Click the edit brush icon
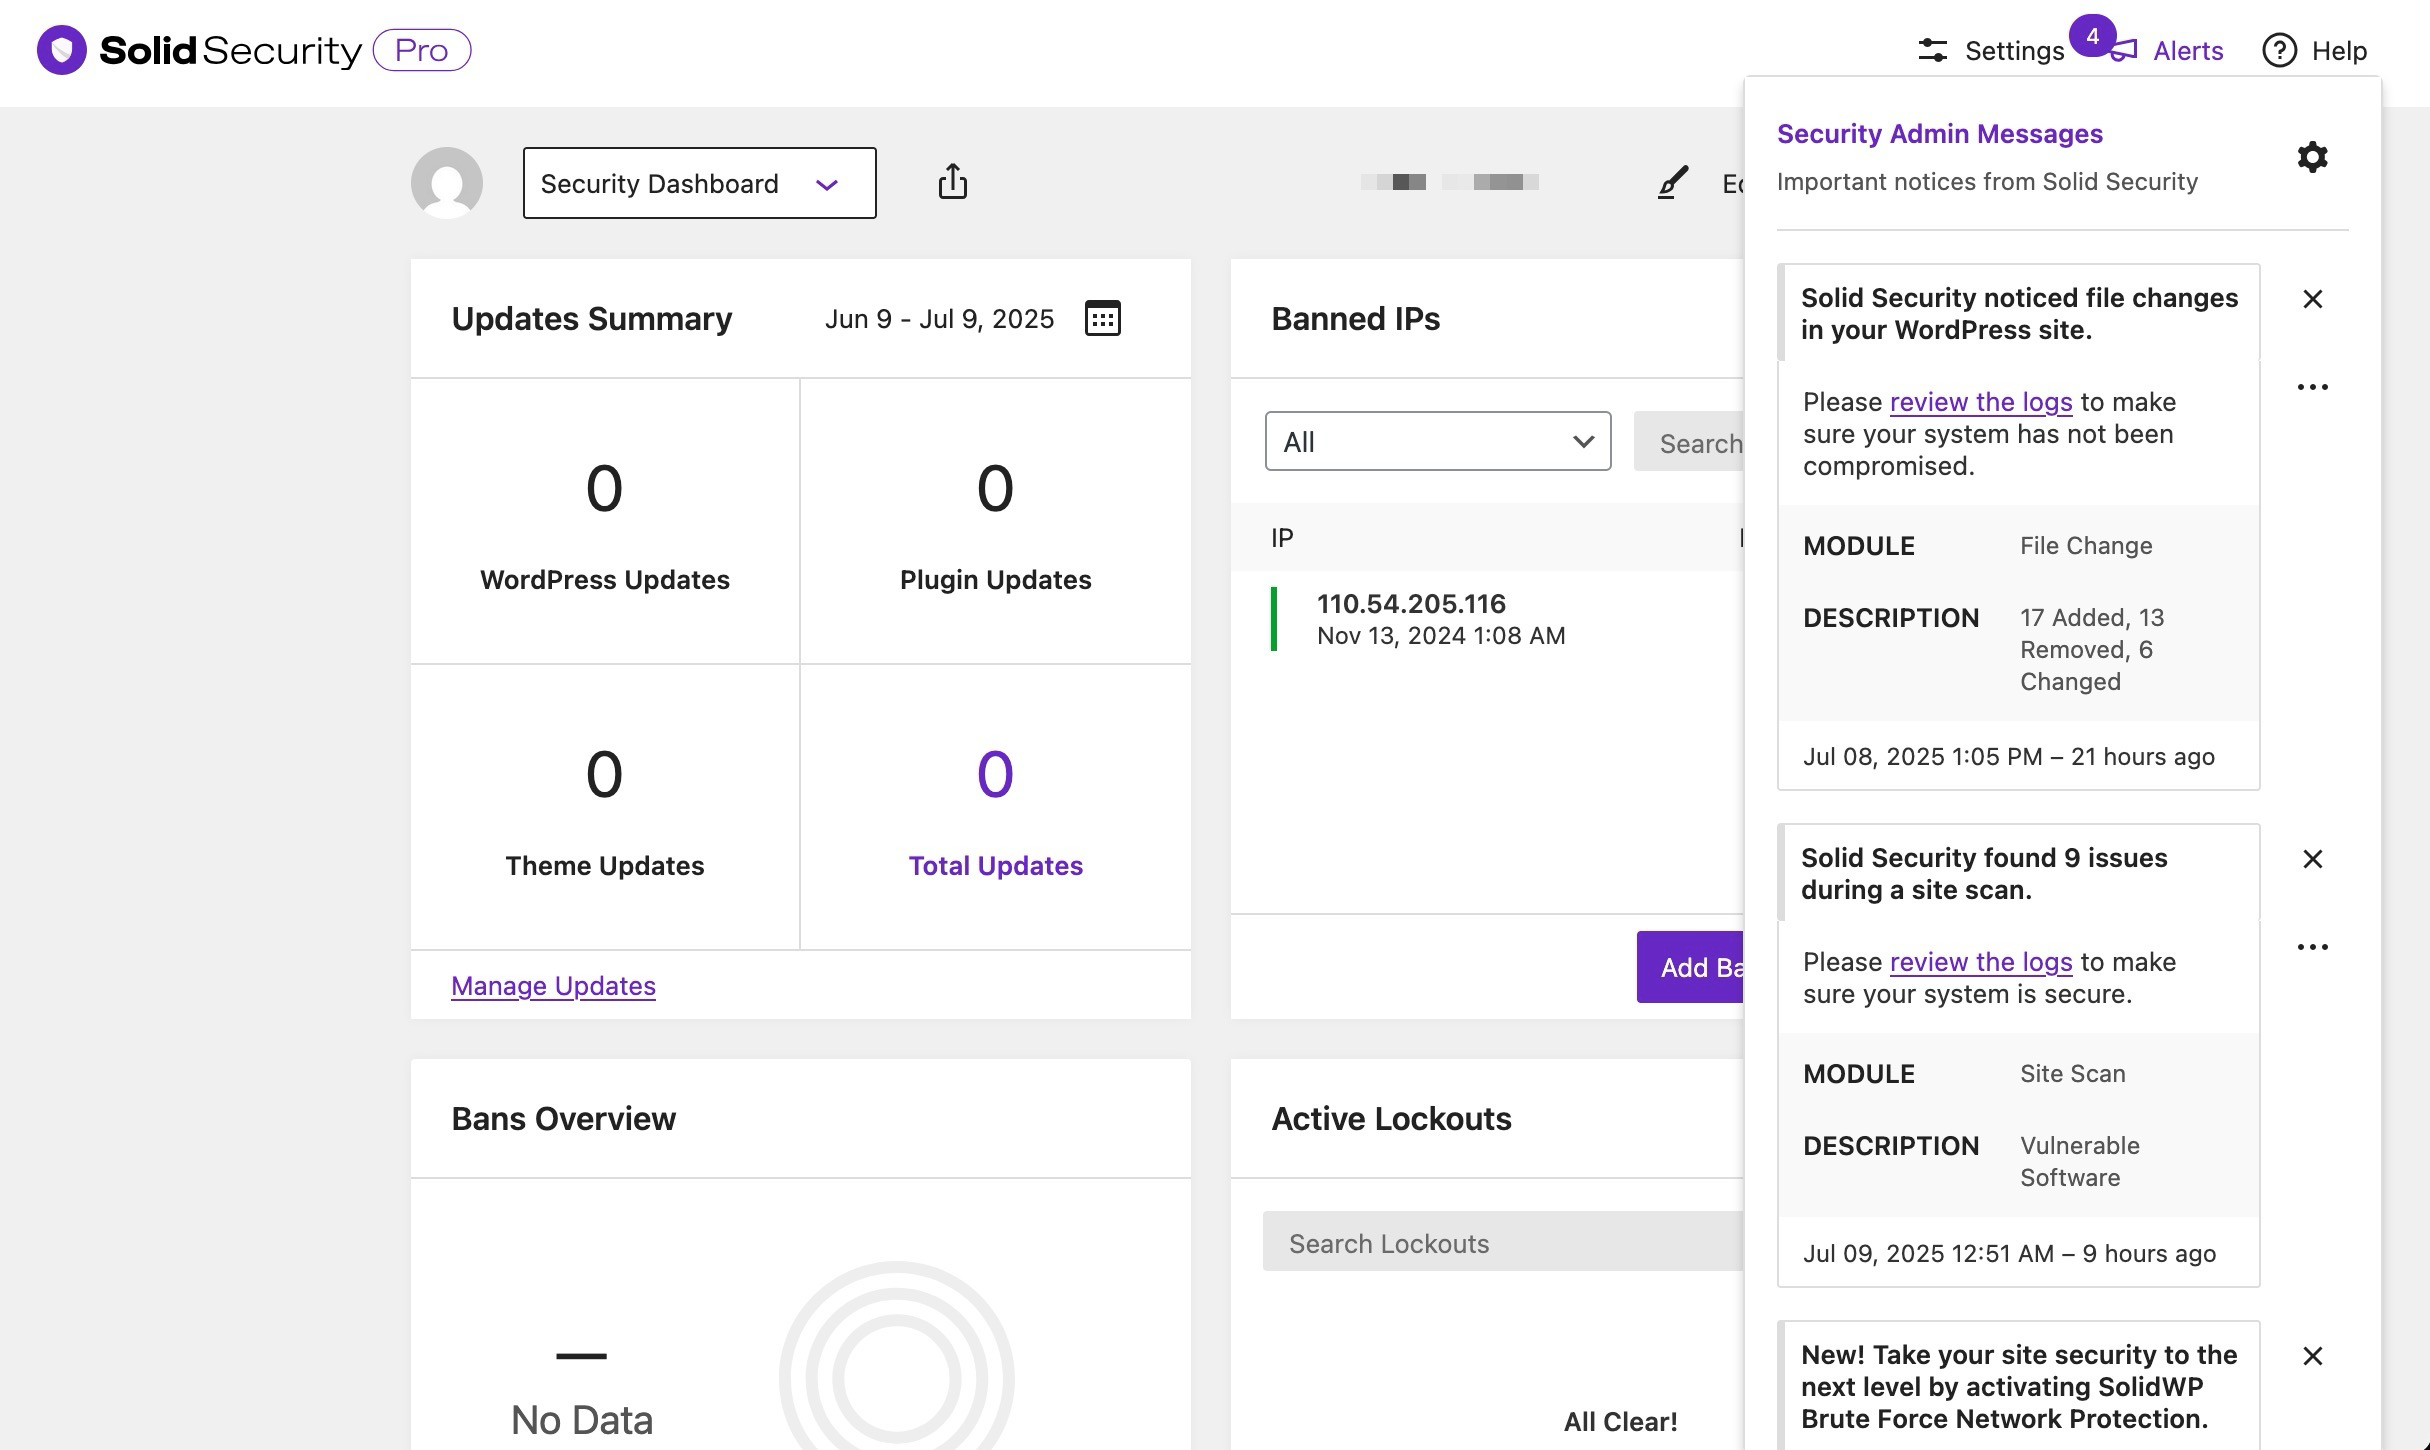This screenshot has width=2430, height=1450. pos(1673,182)
